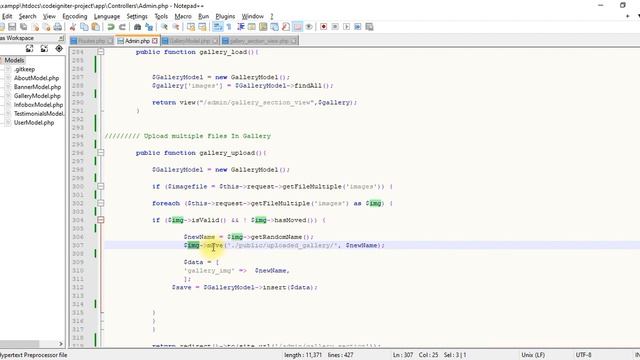Save the current file using toolbar
This screenshot has height=360, width=640.
pos(12,27)
